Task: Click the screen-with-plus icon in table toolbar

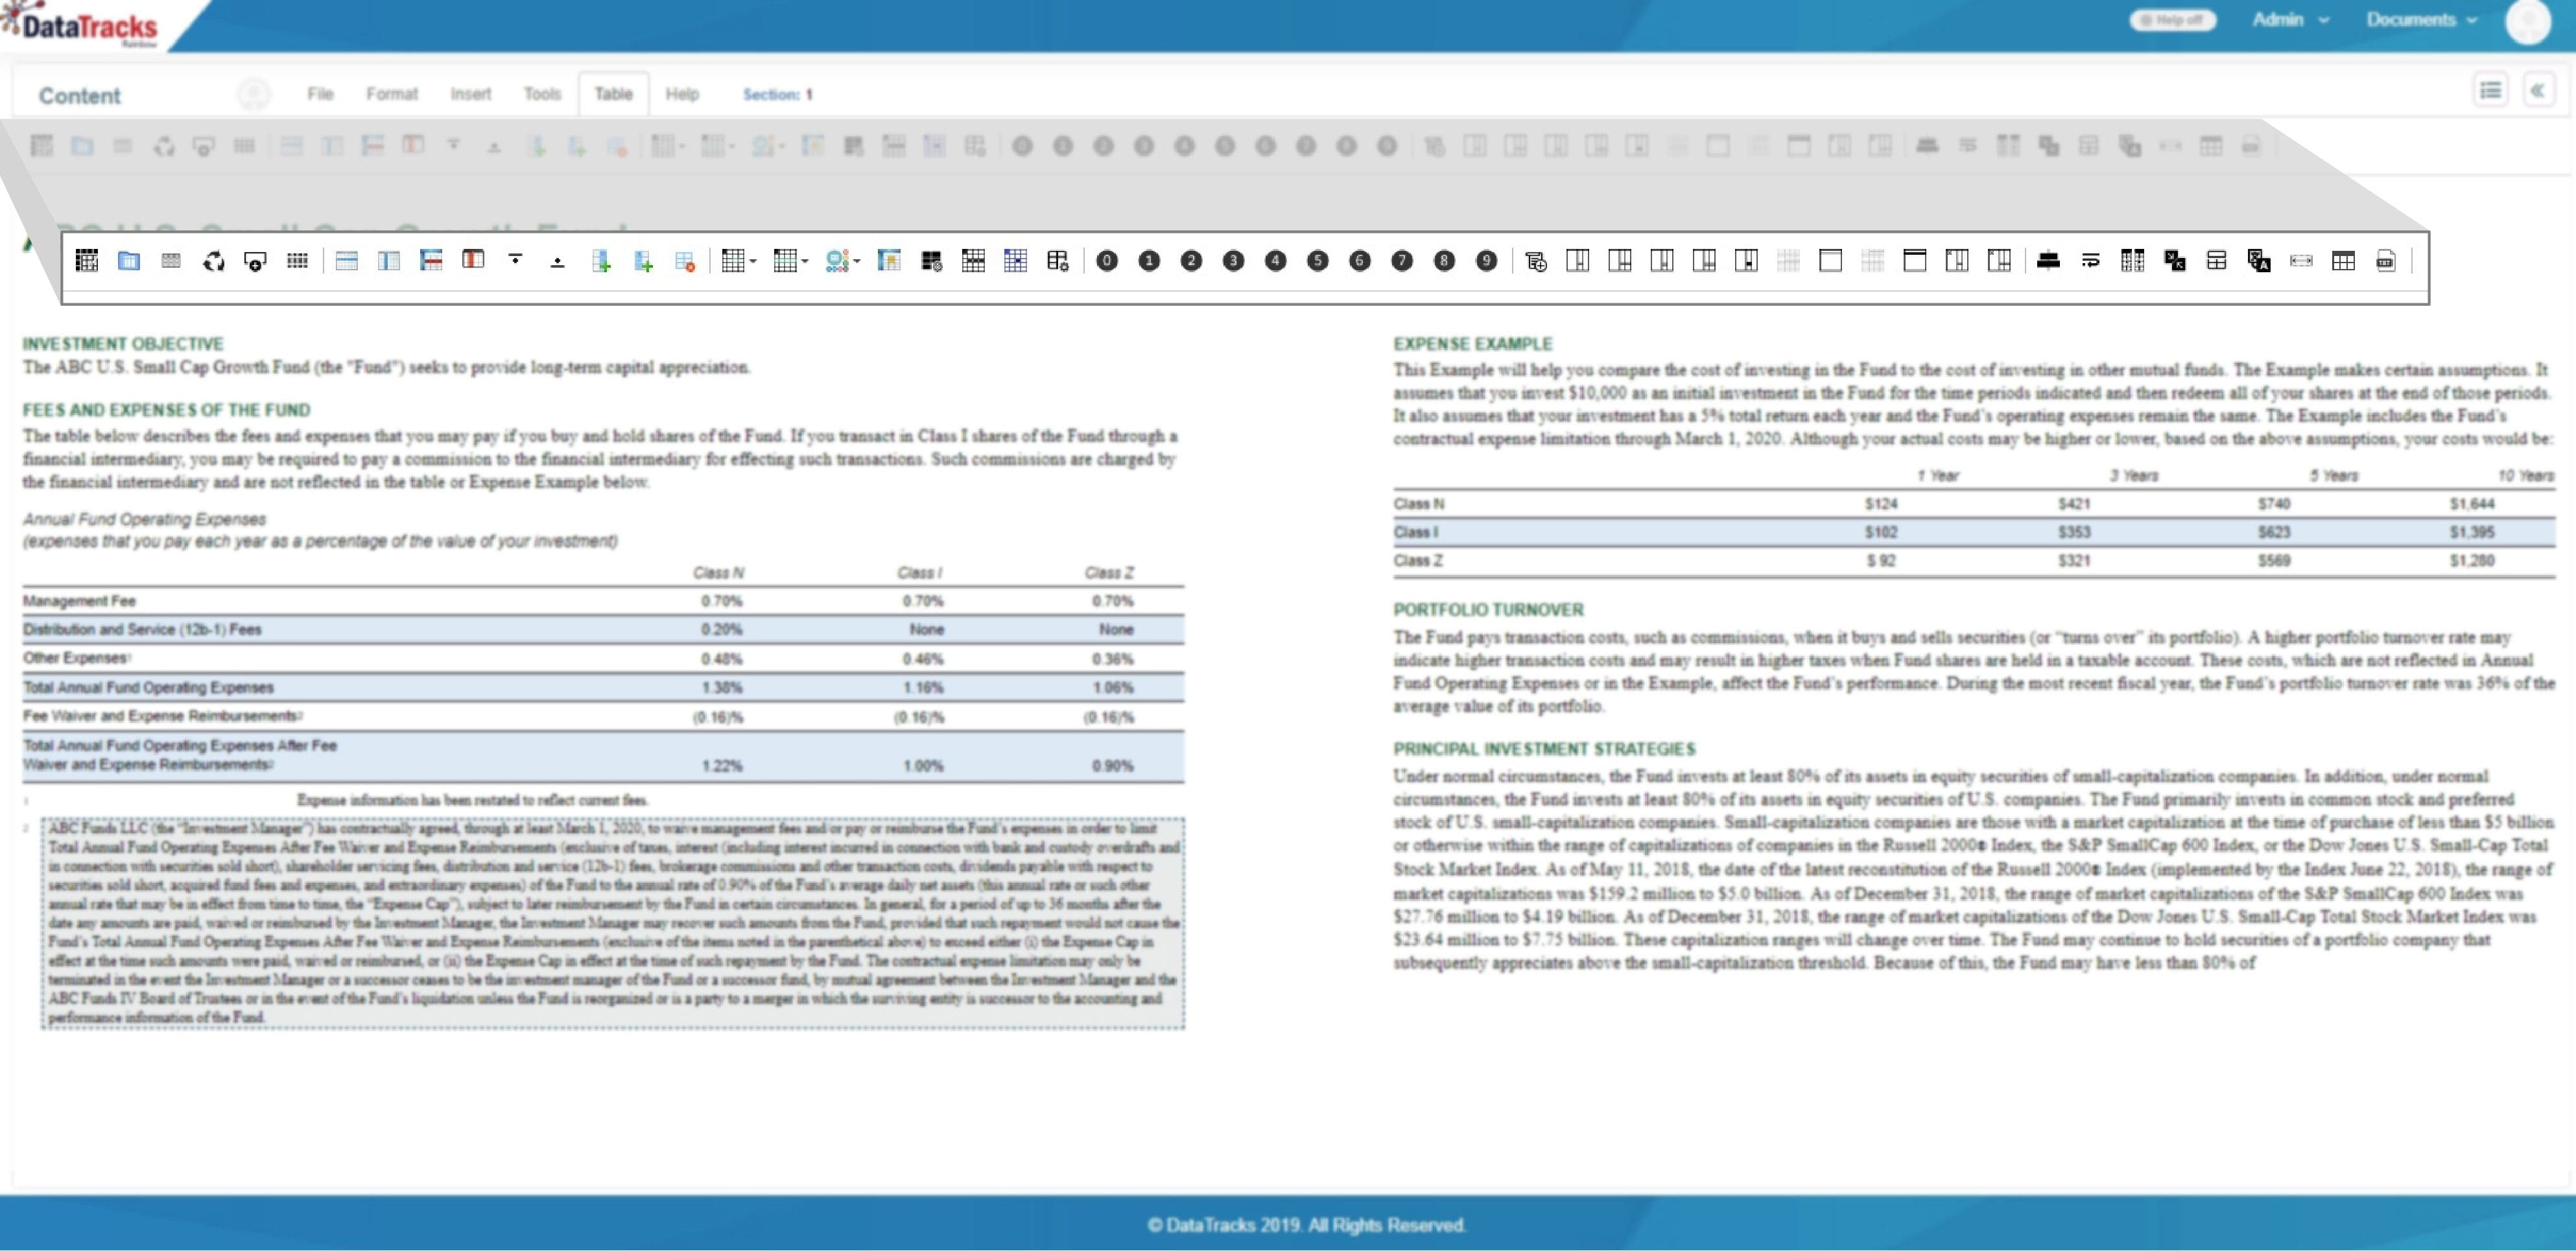Action: point(255,261)
